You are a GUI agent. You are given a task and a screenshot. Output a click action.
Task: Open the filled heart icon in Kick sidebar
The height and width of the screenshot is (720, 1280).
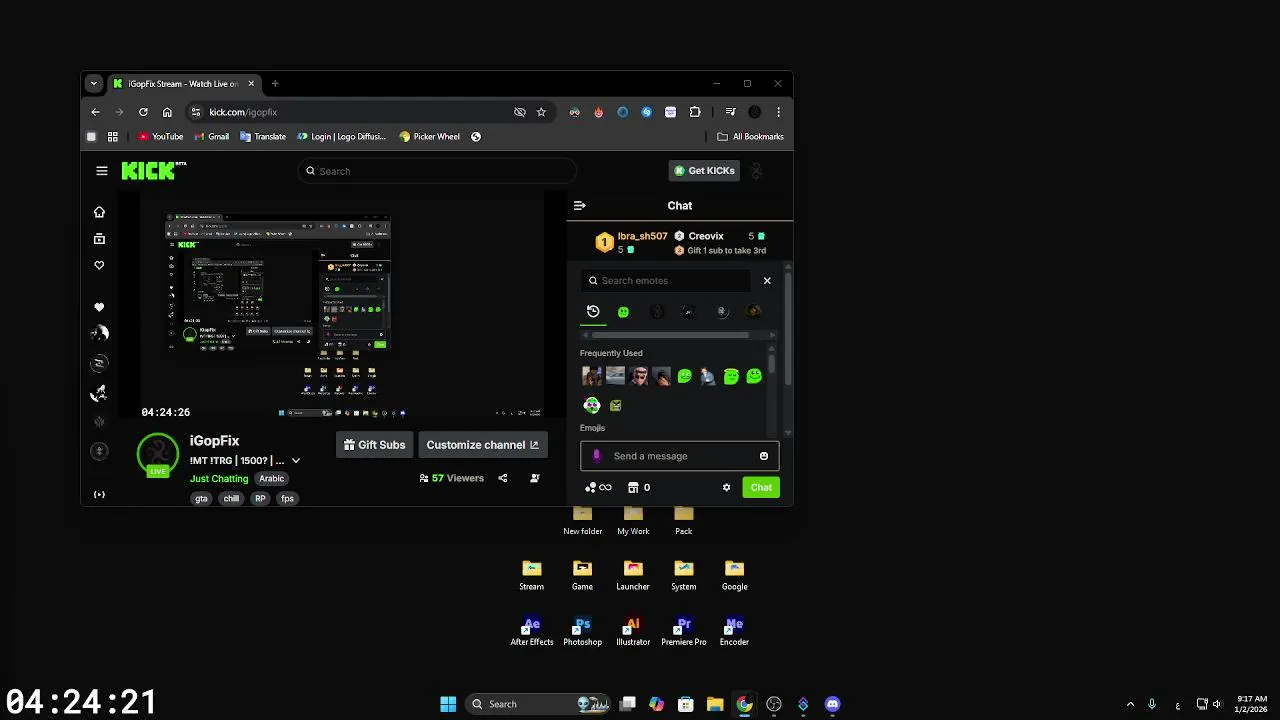pyautogui.click(x=99, y=307)
